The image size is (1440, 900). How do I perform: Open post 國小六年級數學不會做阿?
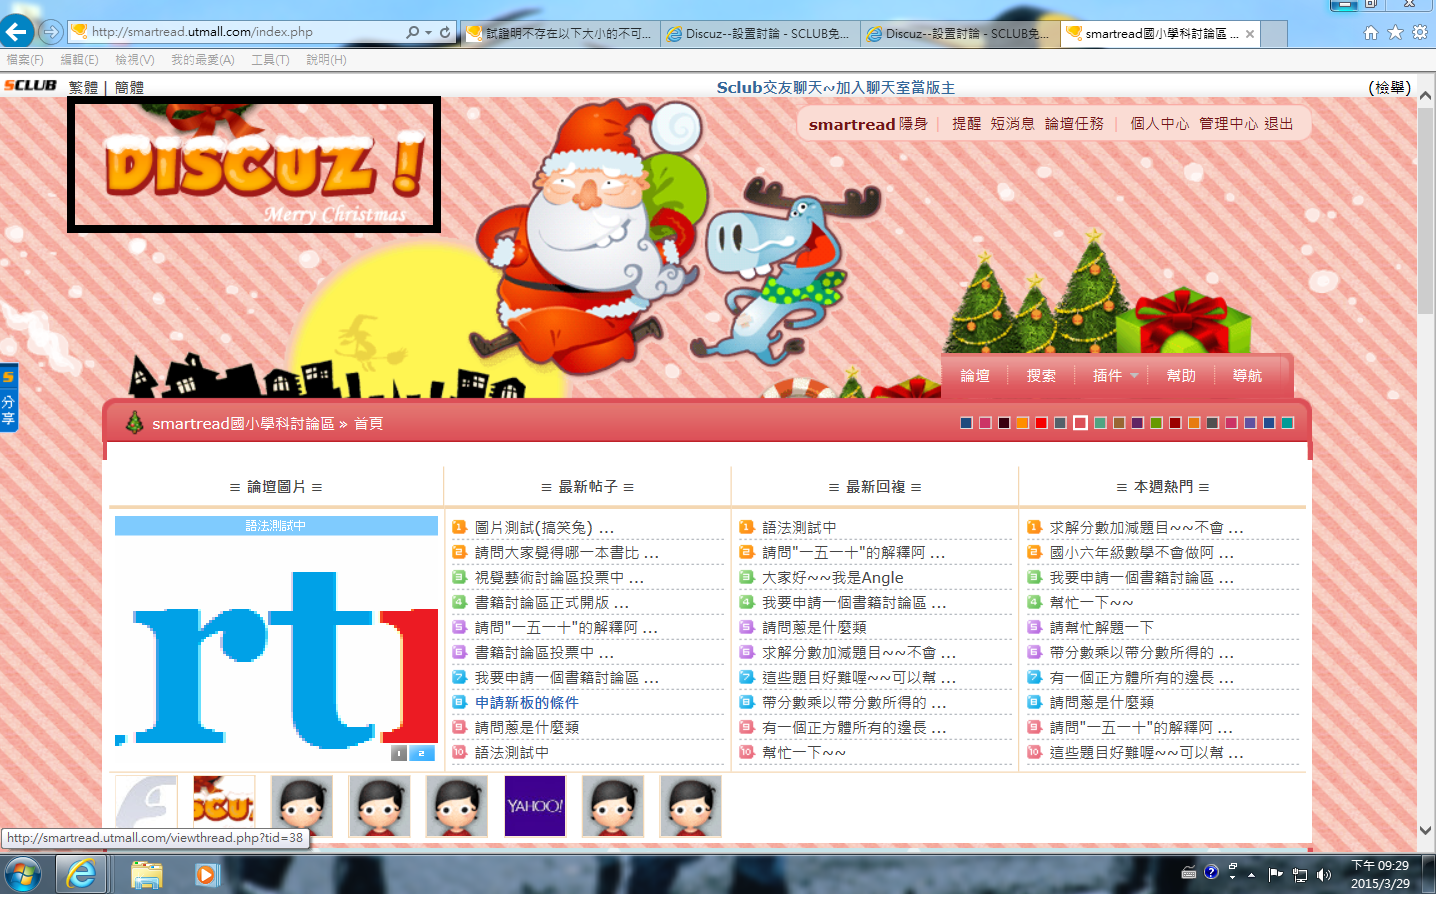pos(1141,552)
